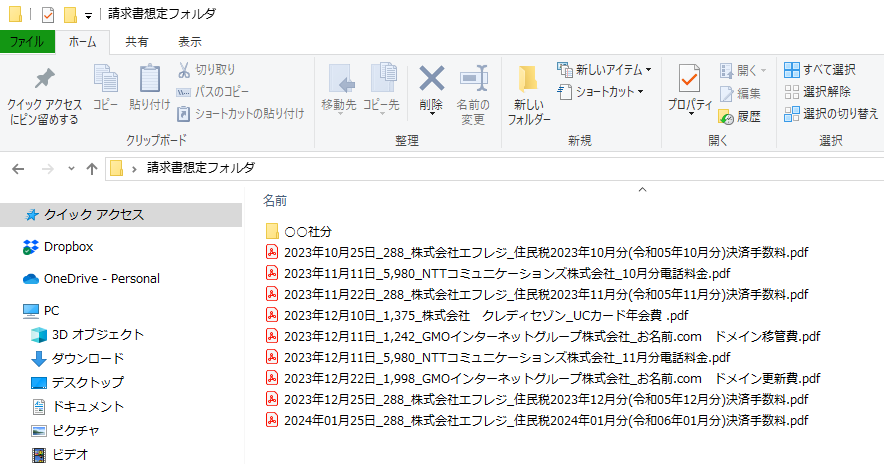Go back with the left arrow

tap(18, 169)
